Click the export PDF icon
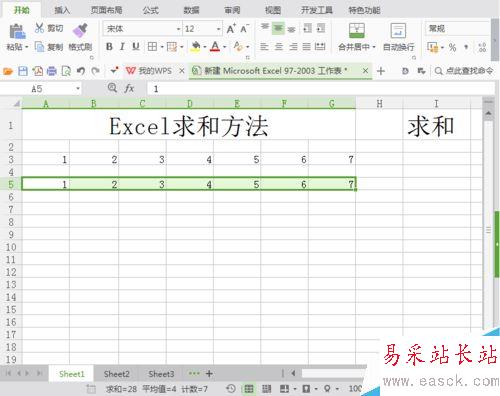500x396 pixels. (x=37, y=71)
